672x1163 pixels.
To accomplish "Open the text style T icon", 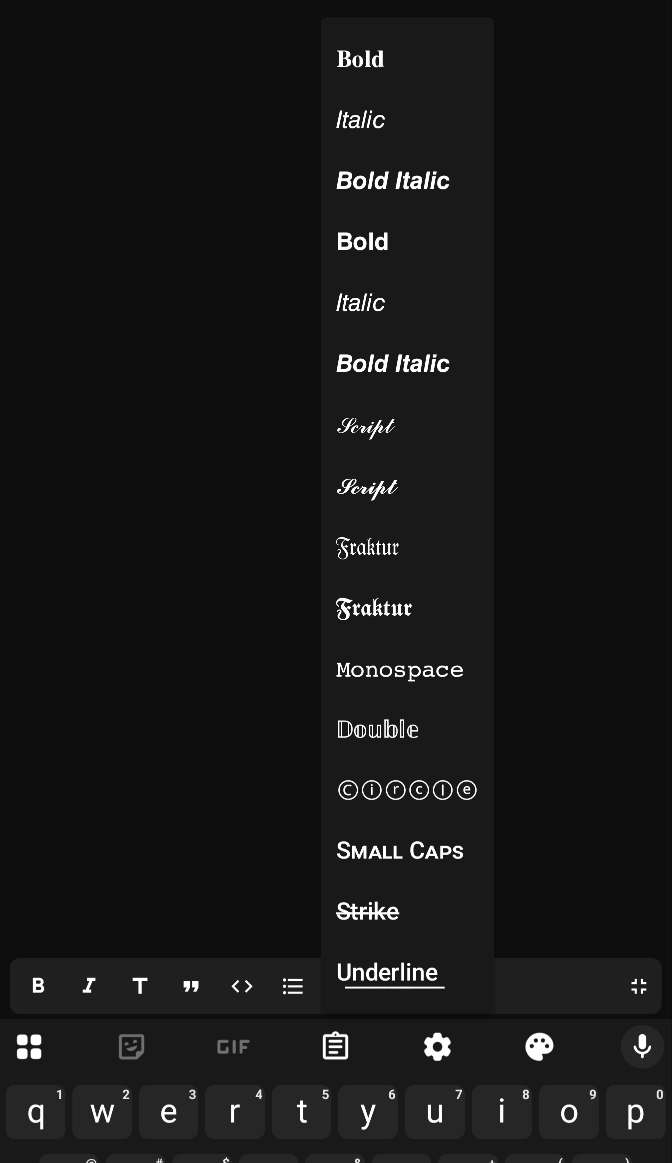I will pyautogui.click(x=140, y=986).
